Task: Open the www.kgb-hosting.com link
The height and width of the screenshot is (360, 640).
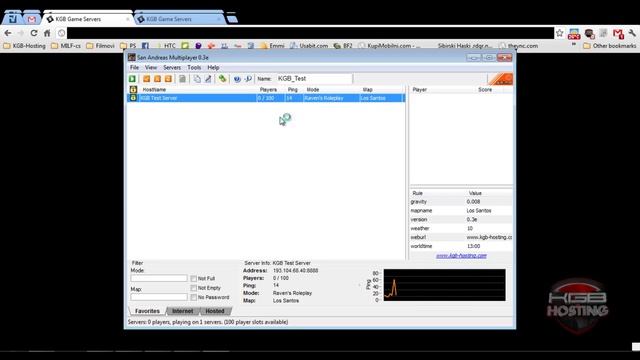Action: coord(461,256)
